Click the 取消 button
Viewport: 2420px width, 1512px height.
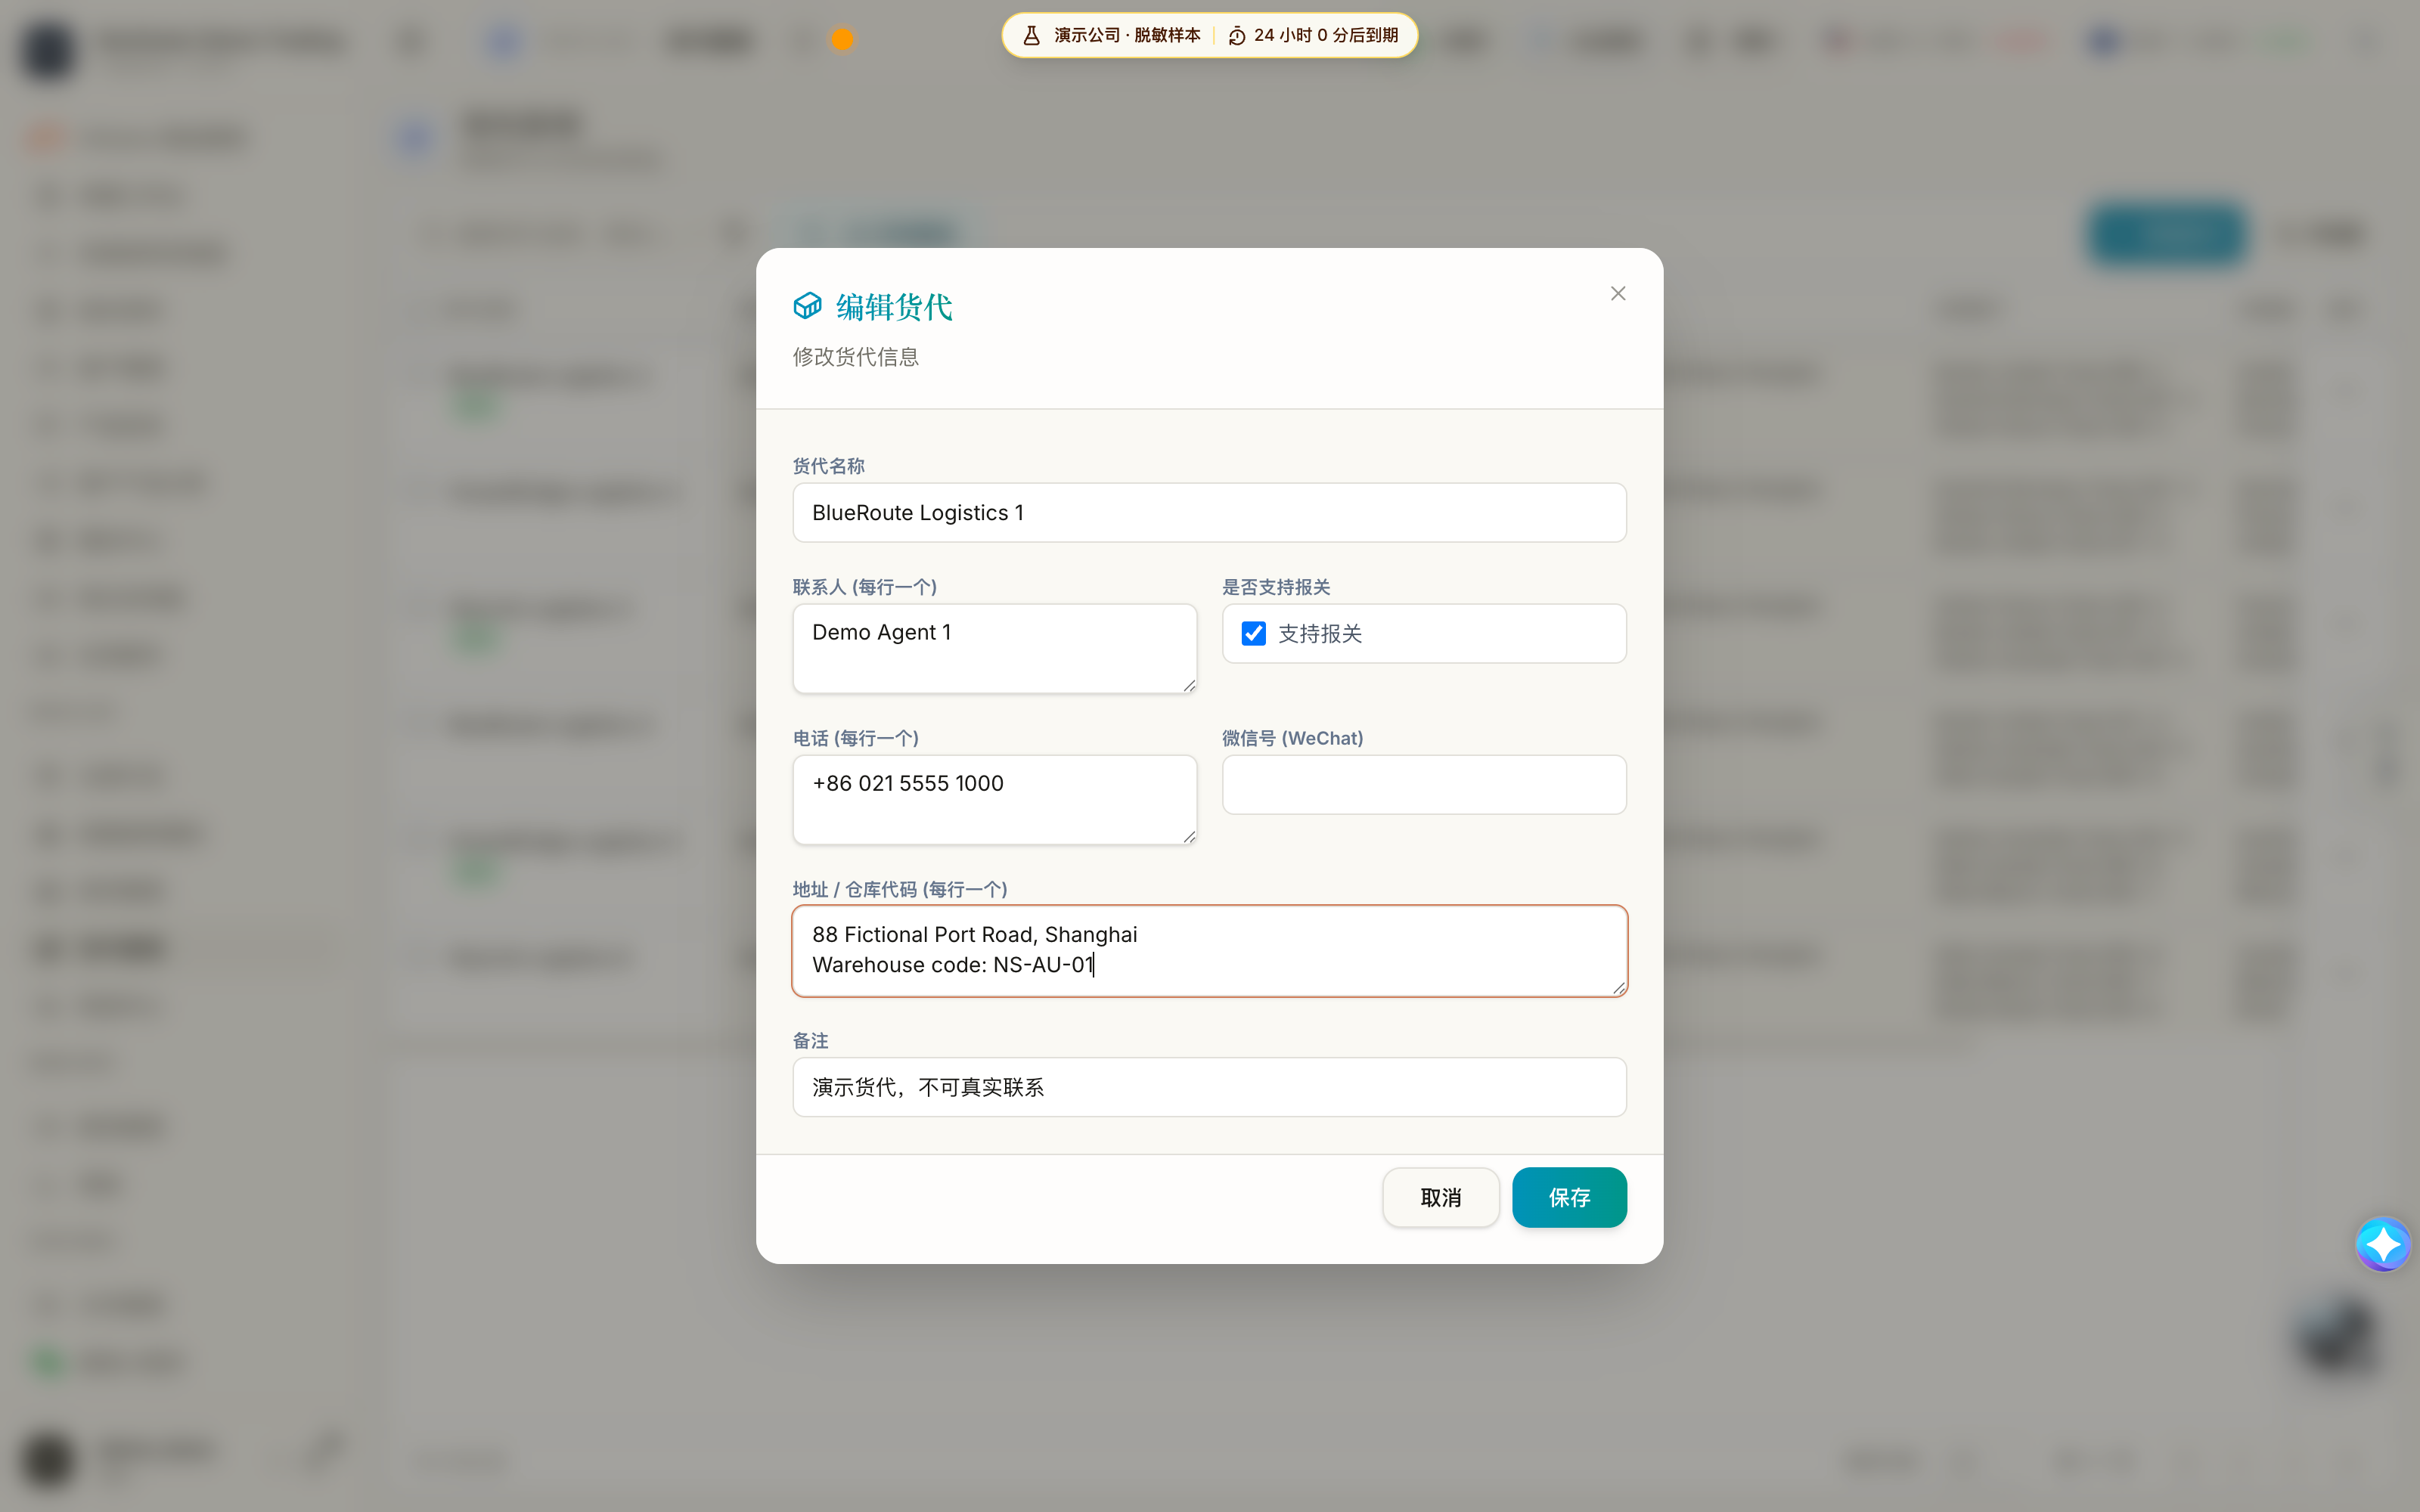coord(1440,1197)
